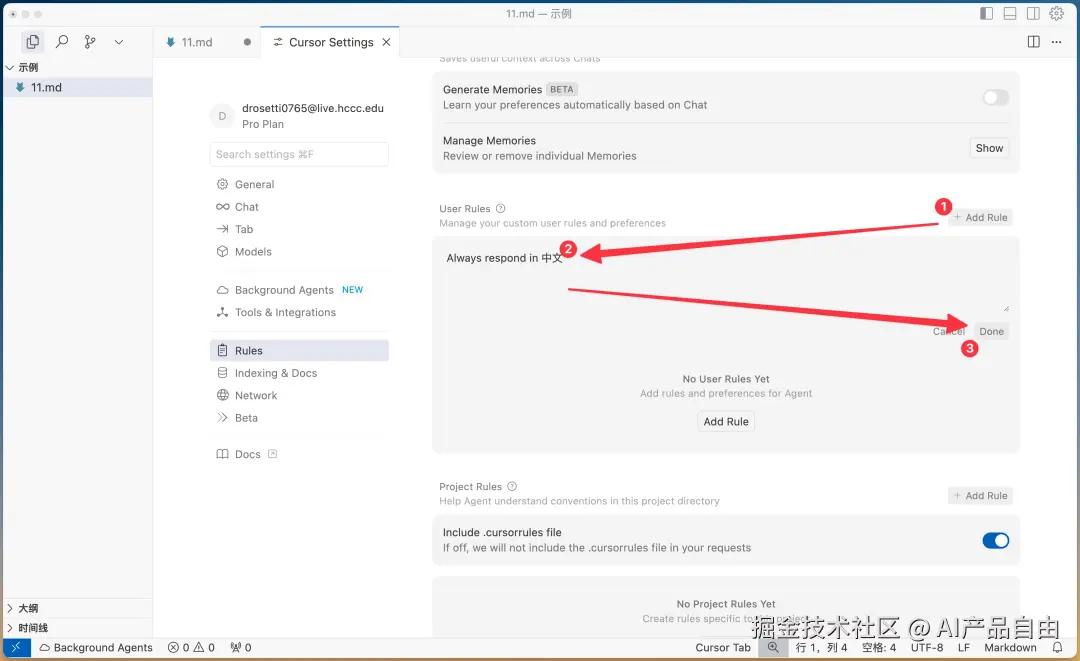Open the Source Control branch icon
The height and width of the screenshot is (661, 1080).
pos(90,42)
